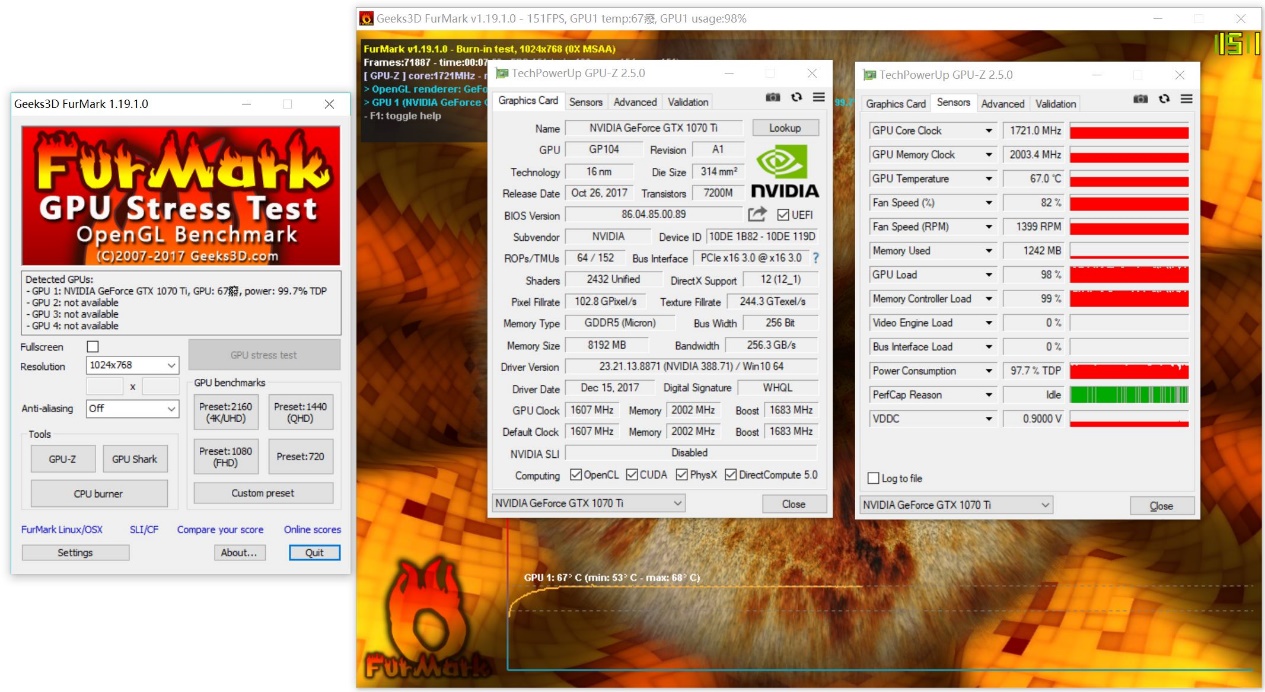
Task: Click the Lookup button in GPU-Z
Action: click(785, 128)
